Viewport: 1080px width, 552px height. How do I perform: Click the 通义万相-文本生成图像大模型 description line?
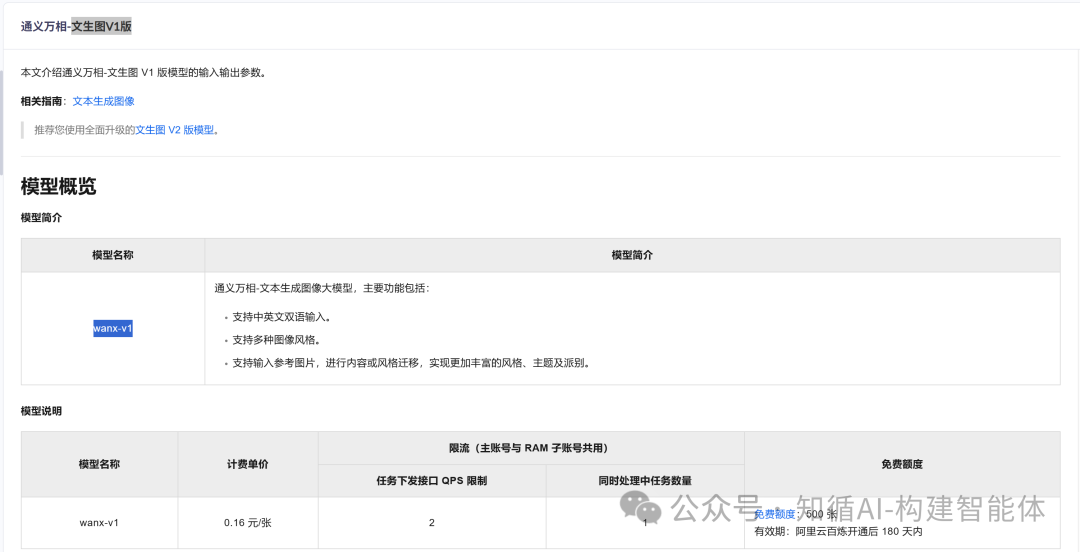322,288
